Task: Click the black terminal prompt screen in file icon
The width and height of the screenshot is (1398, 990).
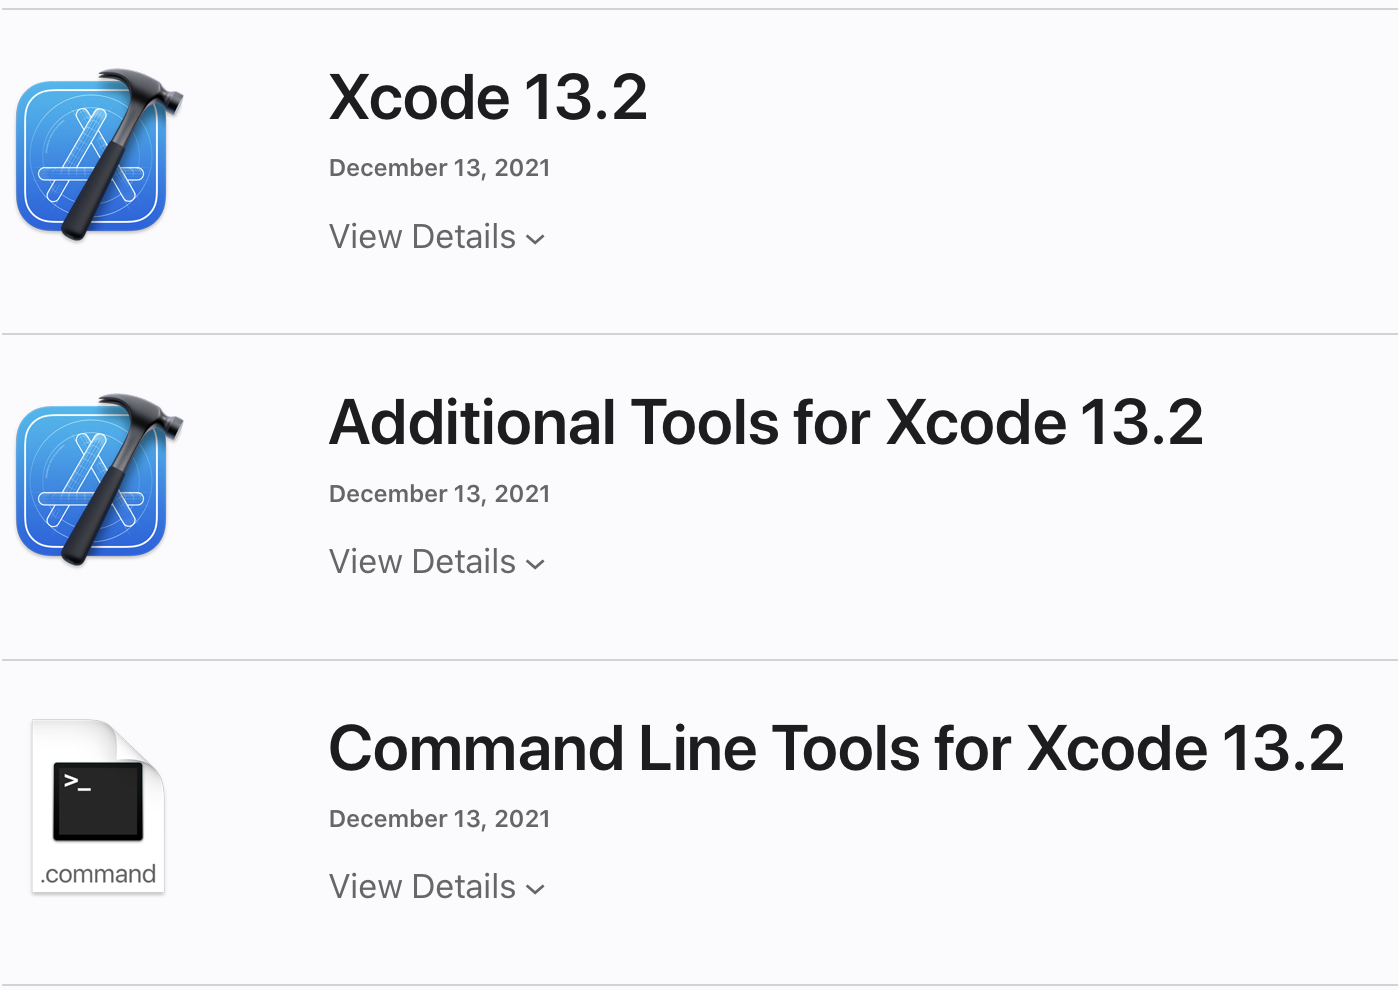Action: (98, 802)
